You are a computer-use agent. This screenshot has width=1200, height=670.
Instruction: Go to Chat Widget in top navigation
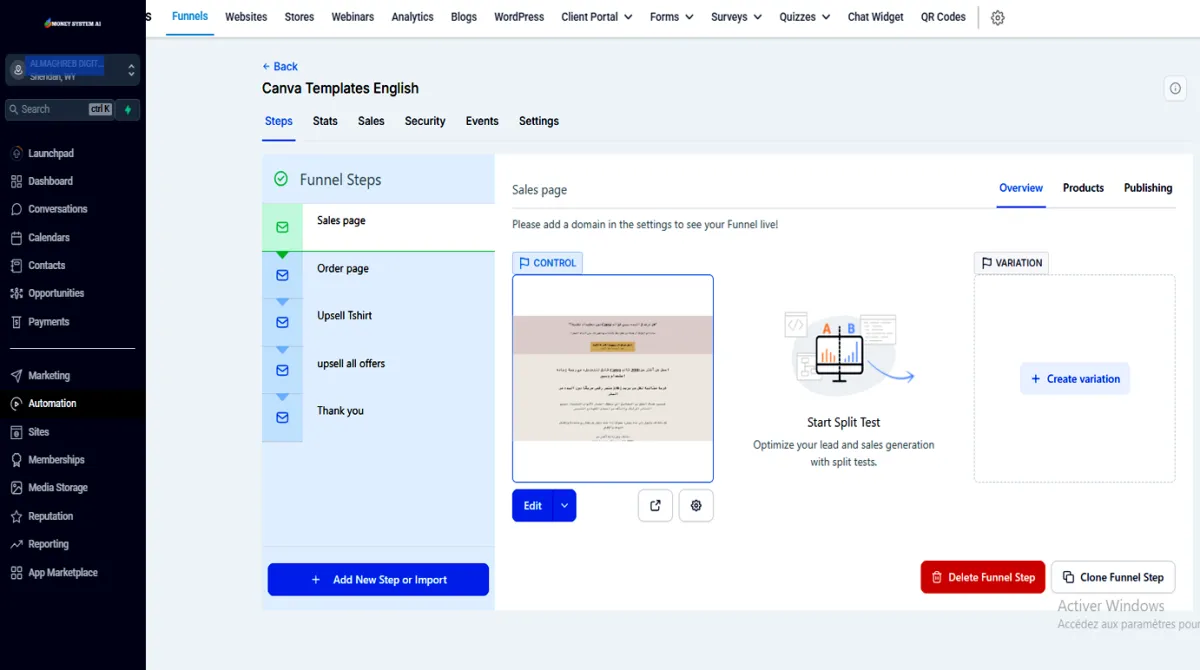tap(875, 17)
